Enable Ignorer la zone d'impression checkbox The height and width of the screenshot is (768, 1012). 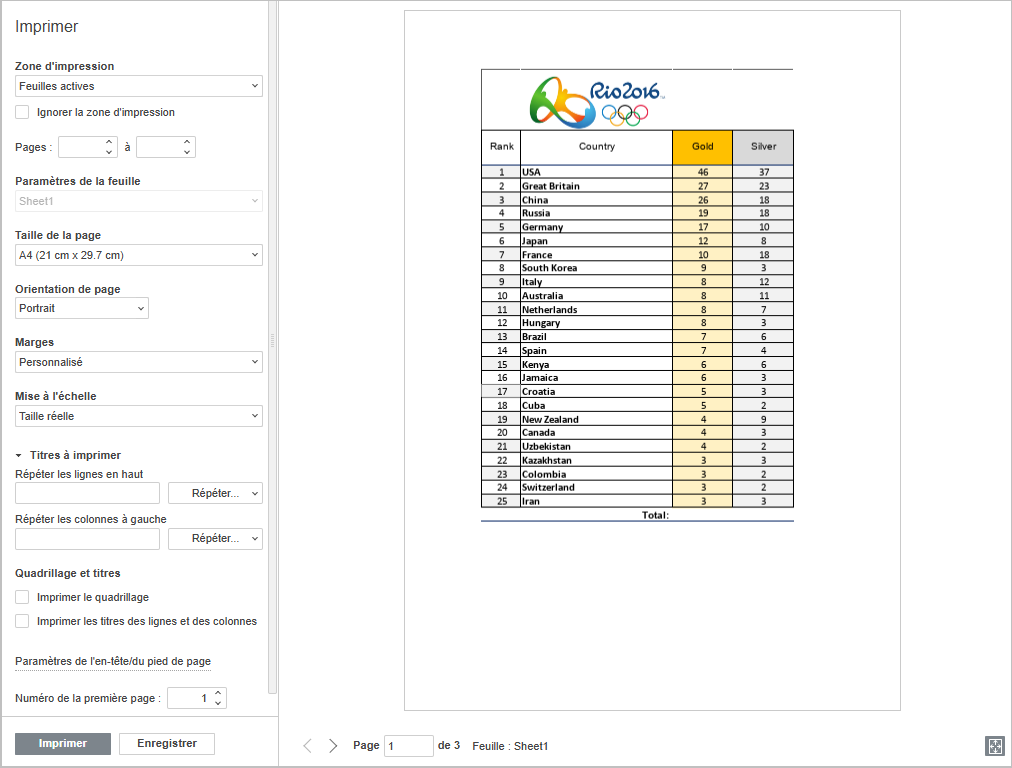pyautogui.click(x=22, y=112)
